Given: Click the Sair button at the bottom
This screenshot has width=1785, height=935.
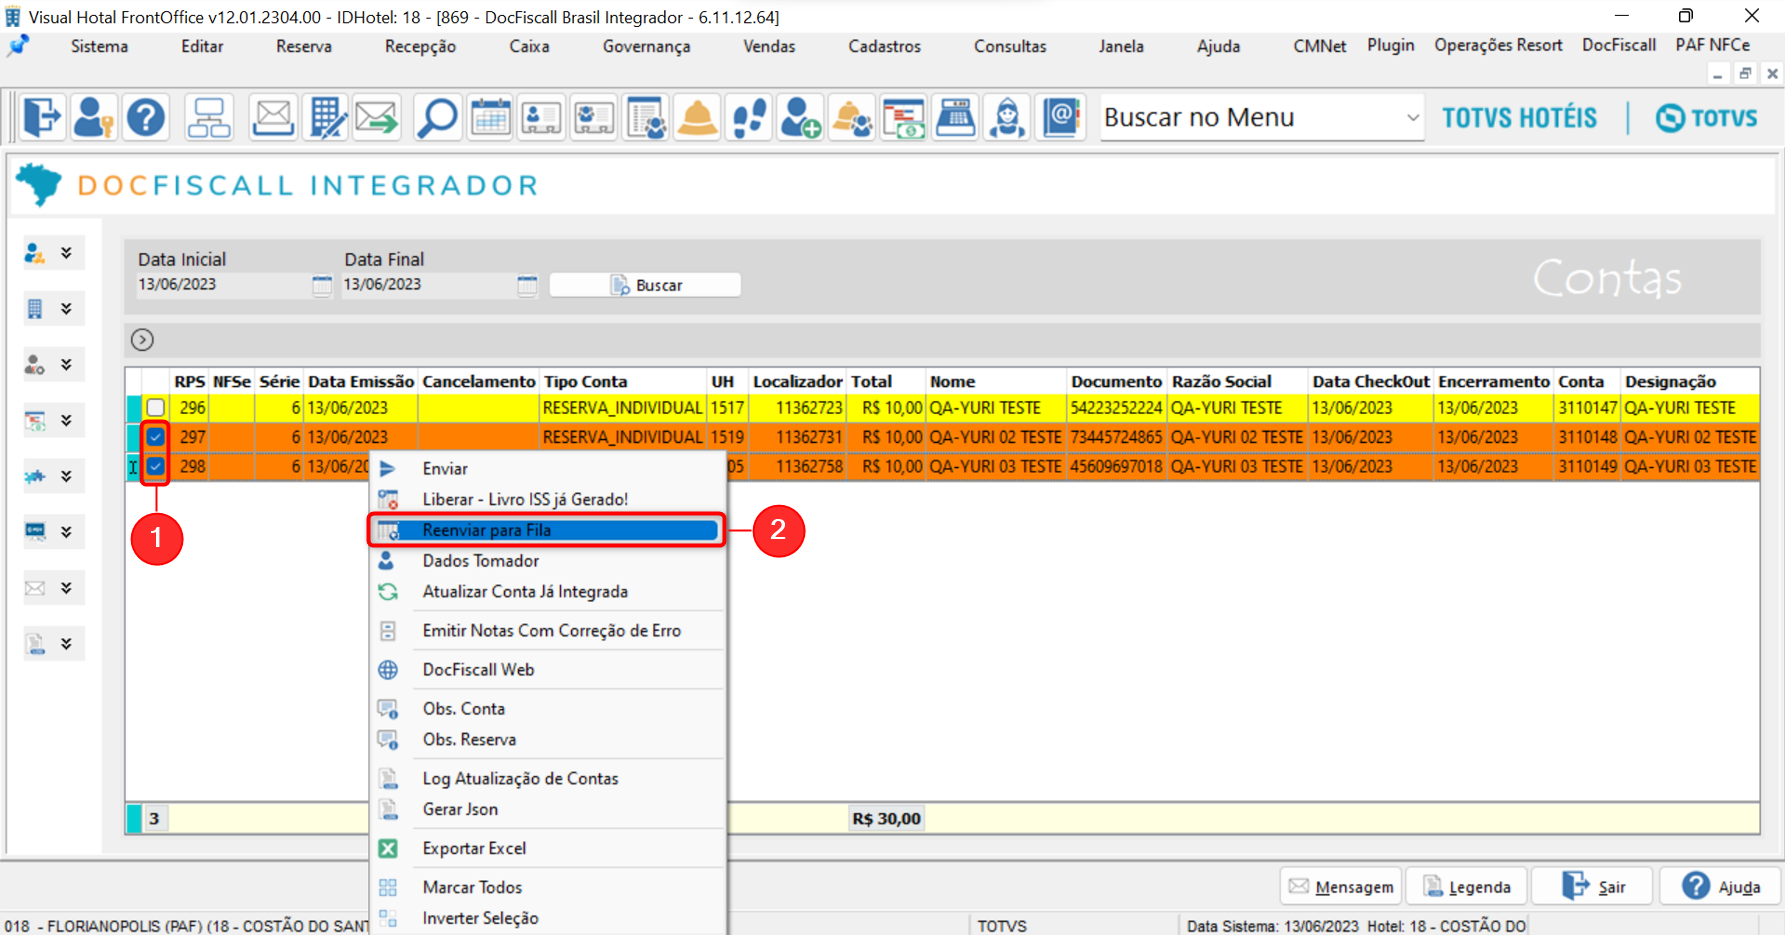Looking at the screenshot, I should coord(1593,886).
